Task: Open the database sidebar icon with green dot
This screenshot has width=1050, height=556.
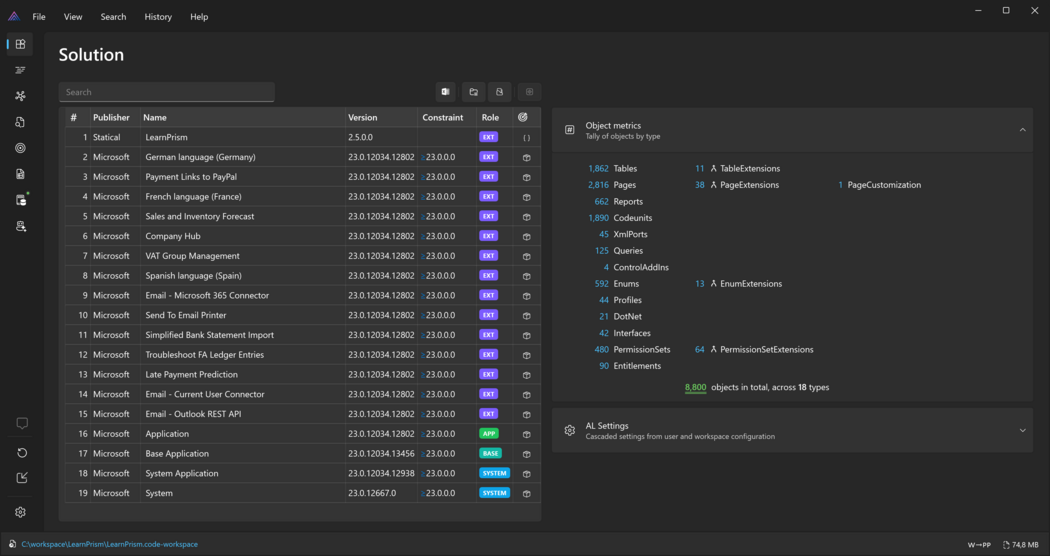Action: [20, 200]
